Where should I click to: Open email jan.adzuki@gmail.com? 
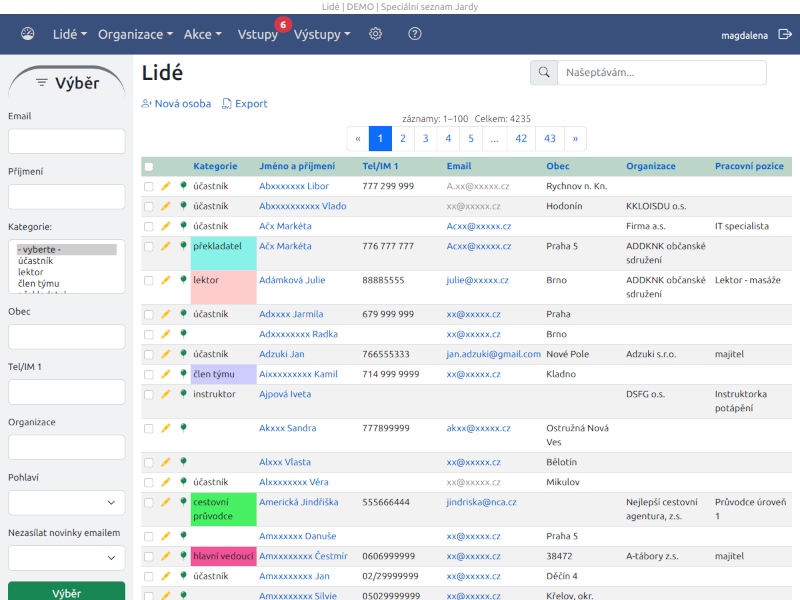point(493,354)
